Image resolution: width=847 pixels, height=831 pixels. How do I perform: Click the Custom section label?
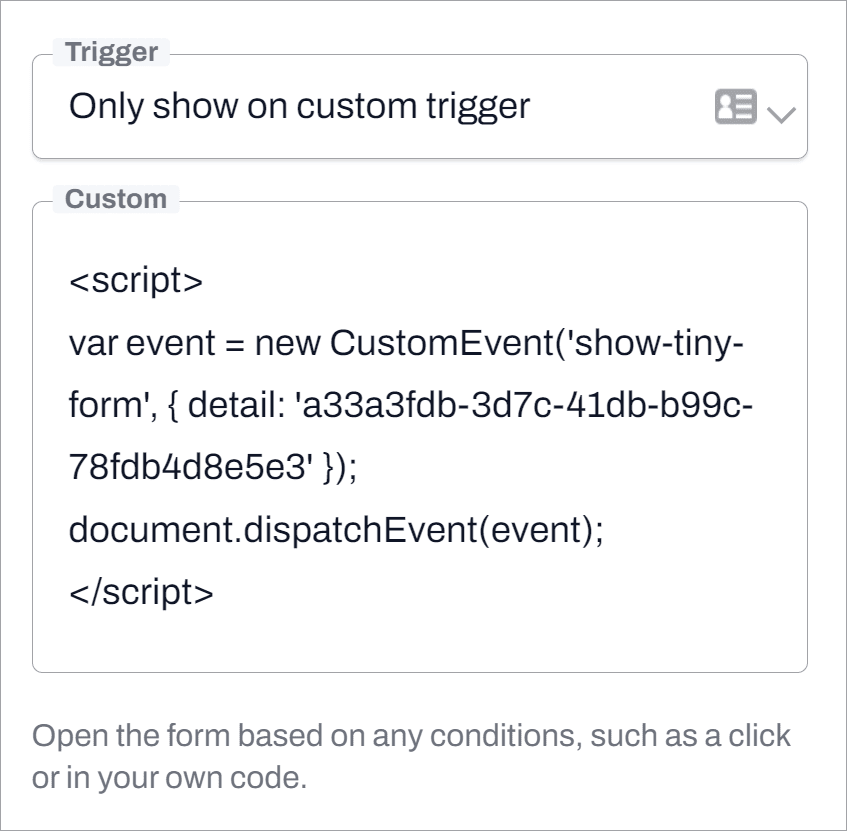pos(115,199)
